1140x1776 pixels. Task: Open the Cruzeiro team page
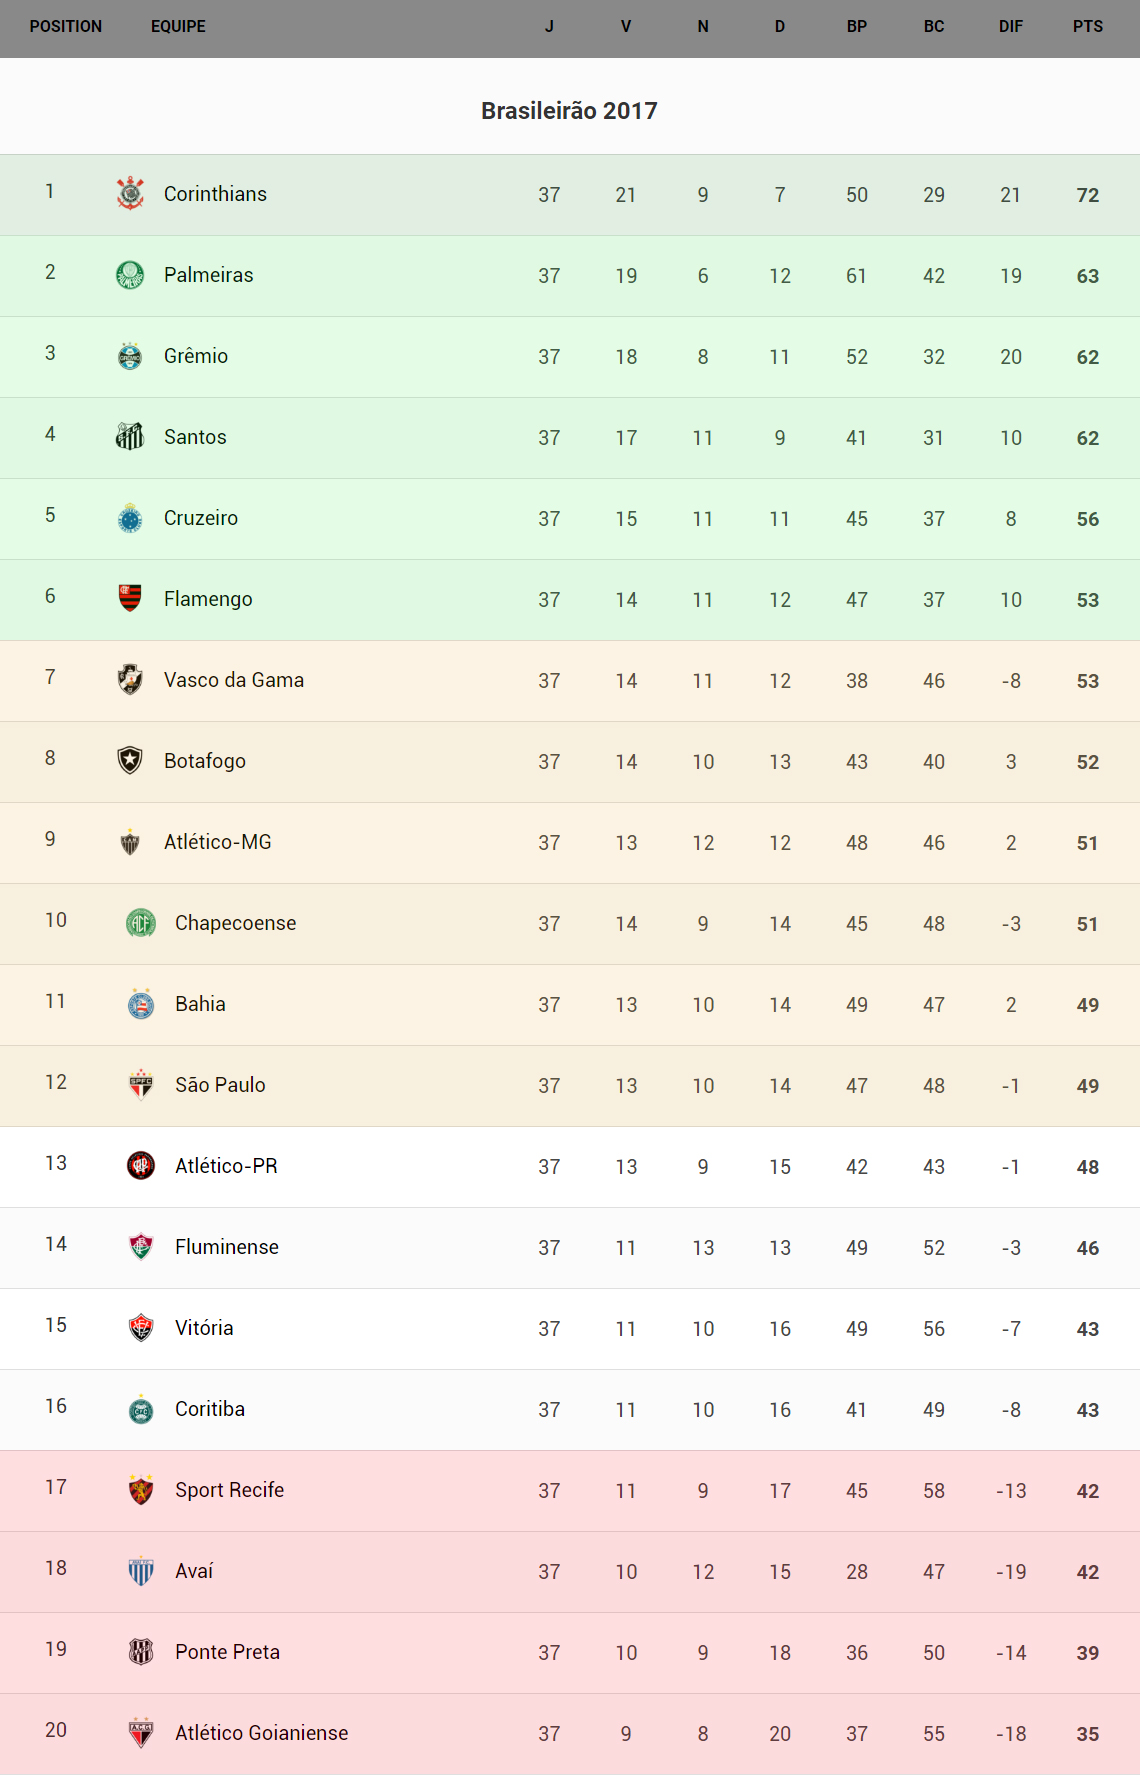click(201, 518)
